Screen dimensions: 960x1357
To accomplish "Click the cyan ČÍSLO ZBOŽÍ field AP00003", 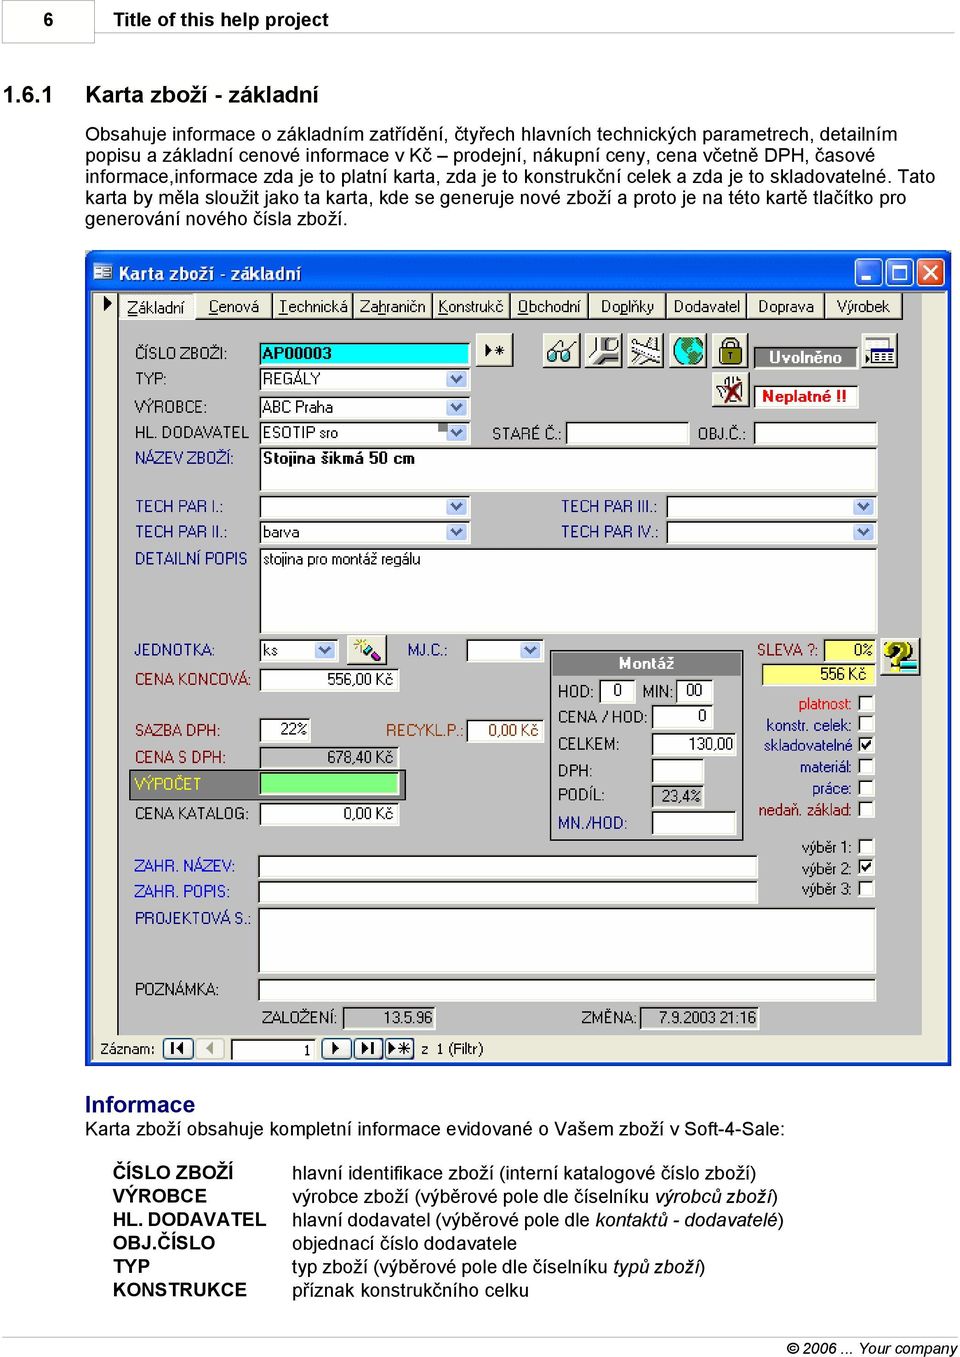I will pos(364,353).
